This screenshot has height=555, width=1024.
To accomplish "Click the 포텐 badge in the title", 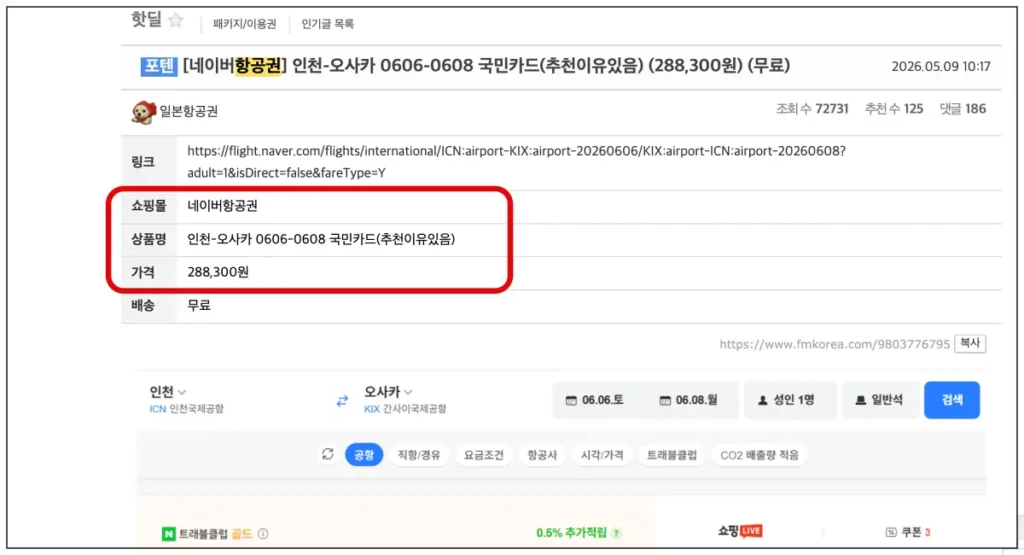I will (159, 67).
